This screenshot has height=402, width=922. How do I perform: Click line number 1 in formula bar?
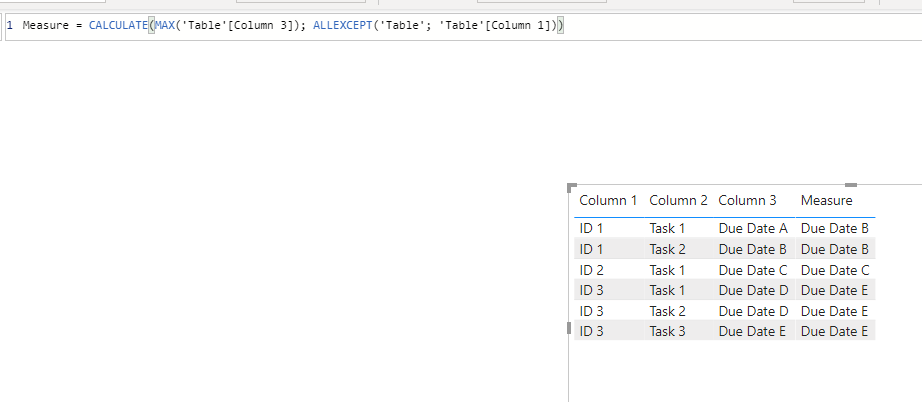click(x=9, y=25)
